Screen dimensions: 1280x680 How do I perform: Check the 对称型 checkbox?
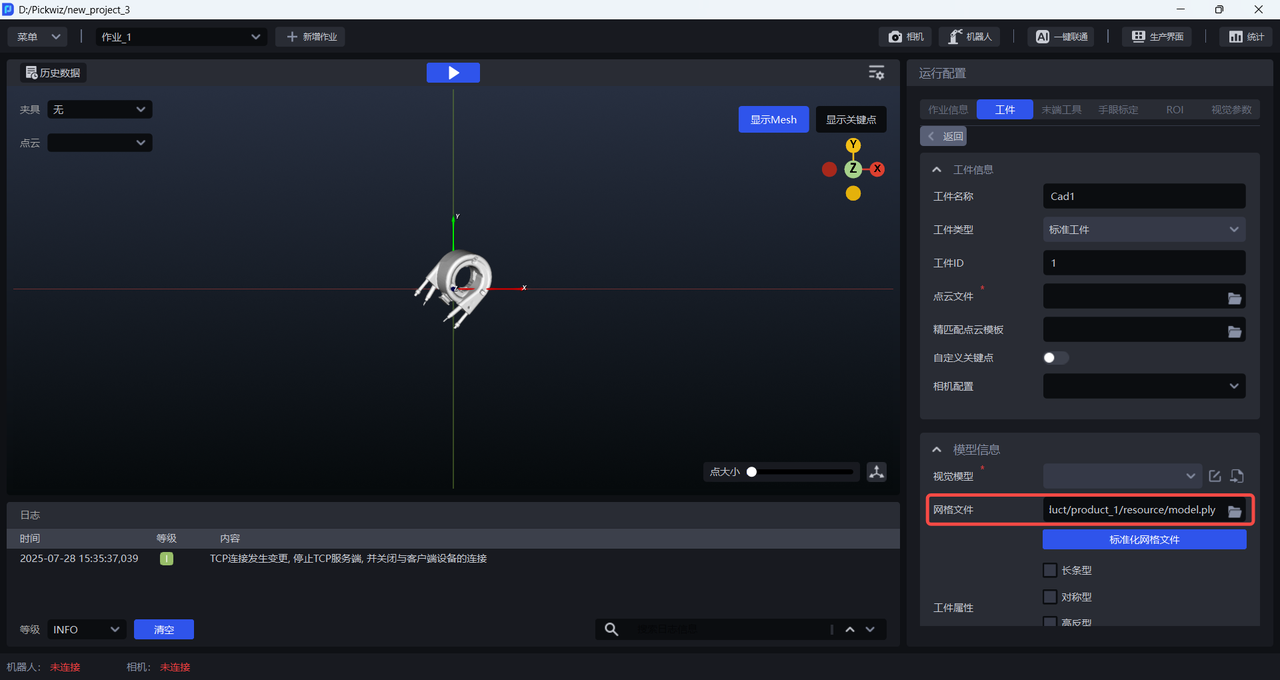(1050, 597)
